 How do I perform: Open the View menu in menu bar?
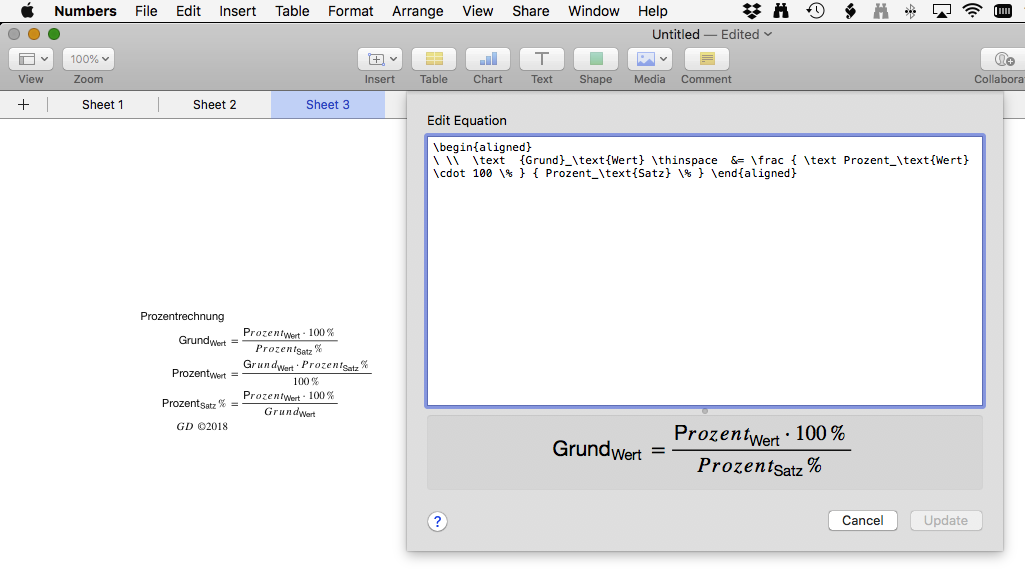[478, 11]
